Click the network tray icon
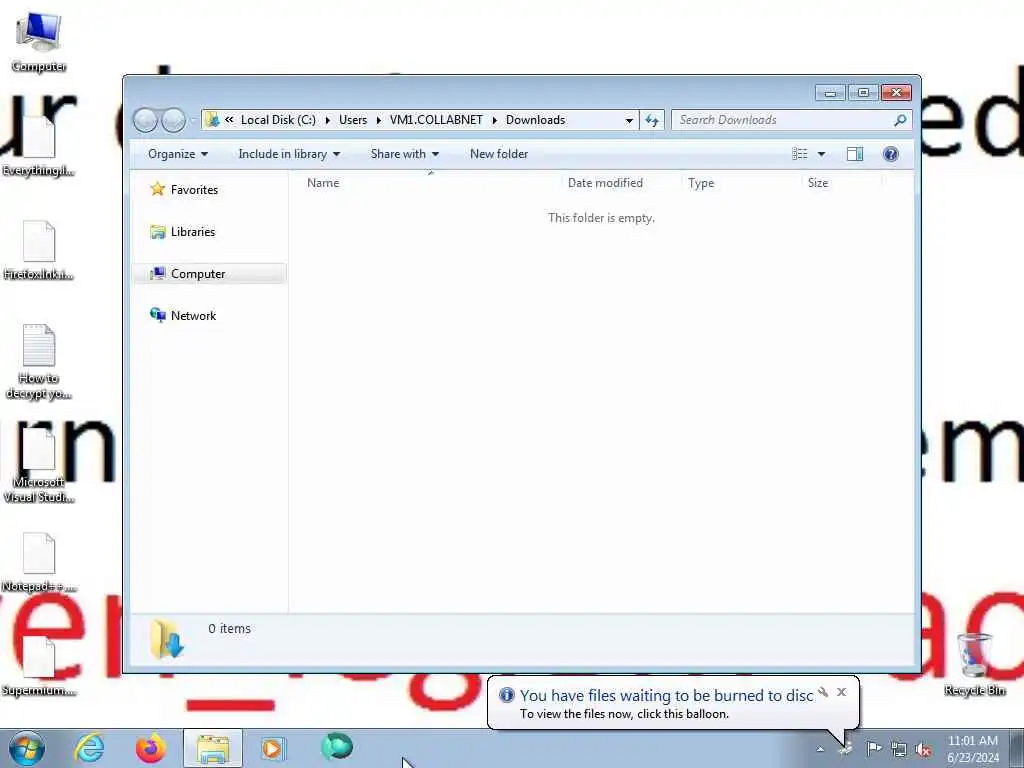1024x768 pixels. 899,750
